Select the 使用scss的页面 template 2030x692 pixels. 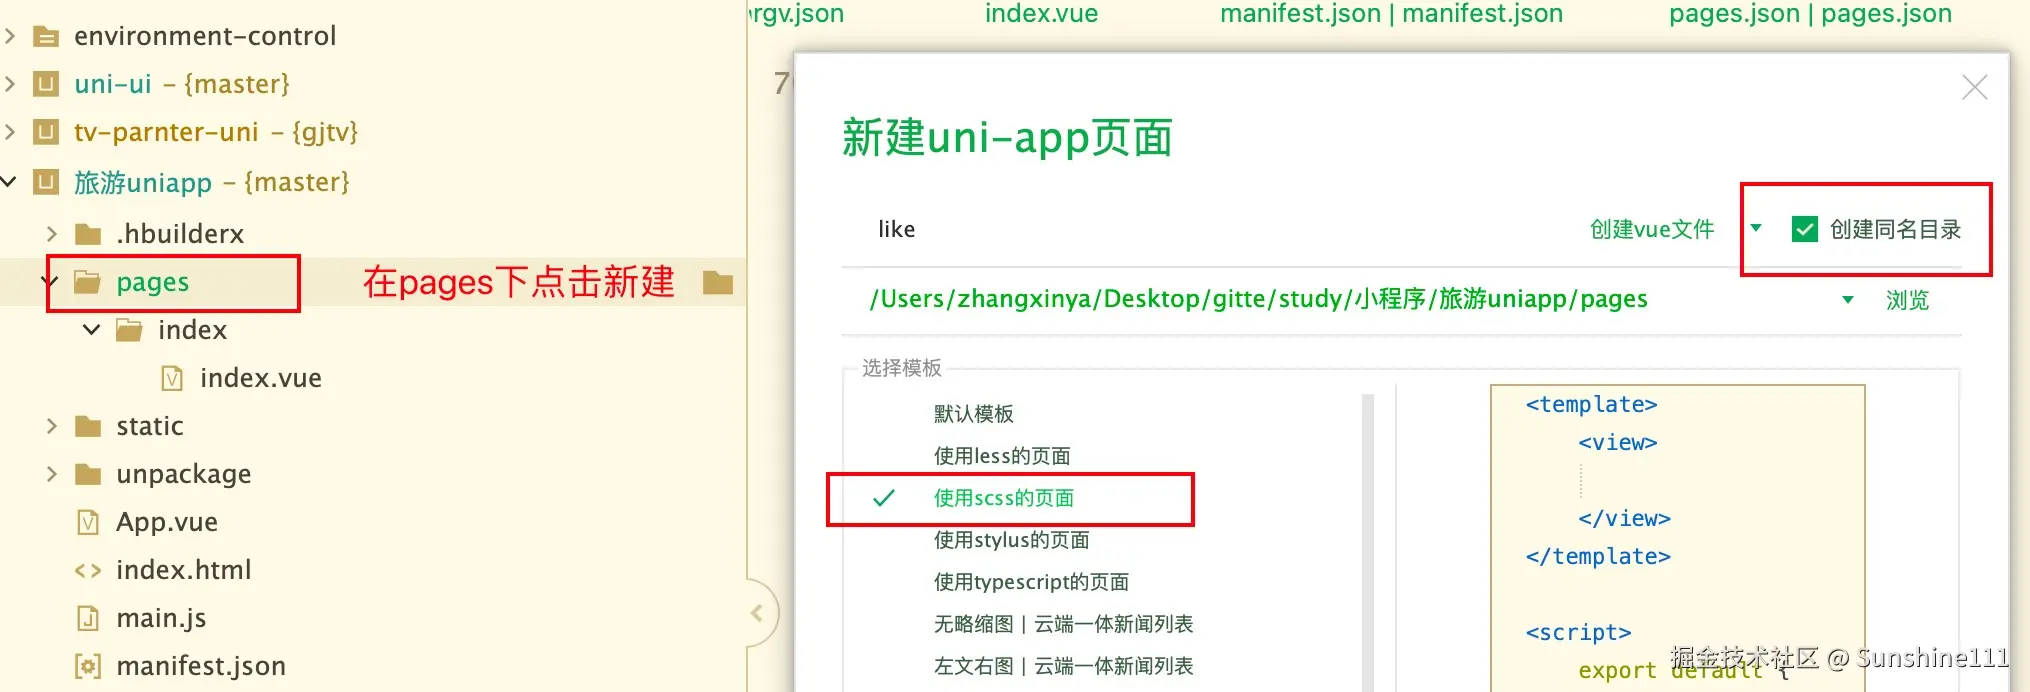tap(1004, 498)
